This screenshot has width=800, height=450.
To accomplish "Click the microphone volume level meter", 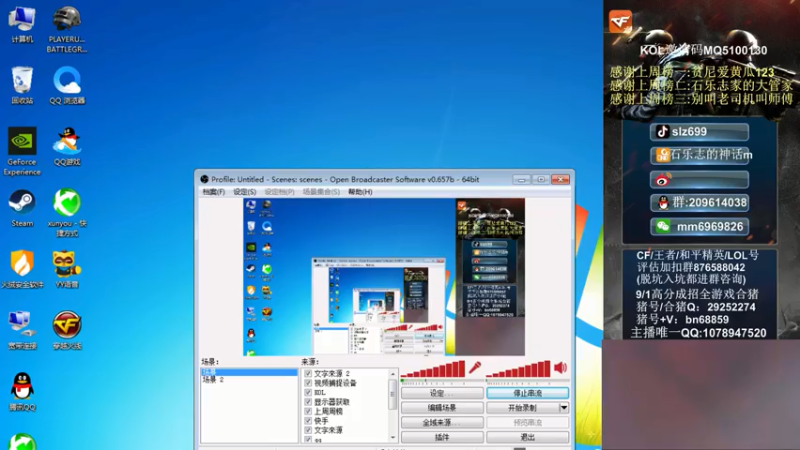I will (434, 369).
